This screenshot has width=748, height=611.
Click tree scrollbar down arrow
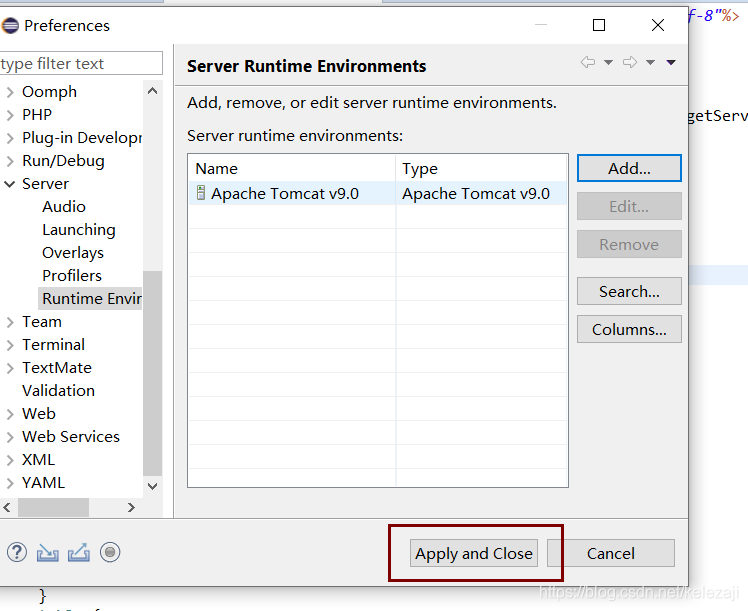pos(153,487)
